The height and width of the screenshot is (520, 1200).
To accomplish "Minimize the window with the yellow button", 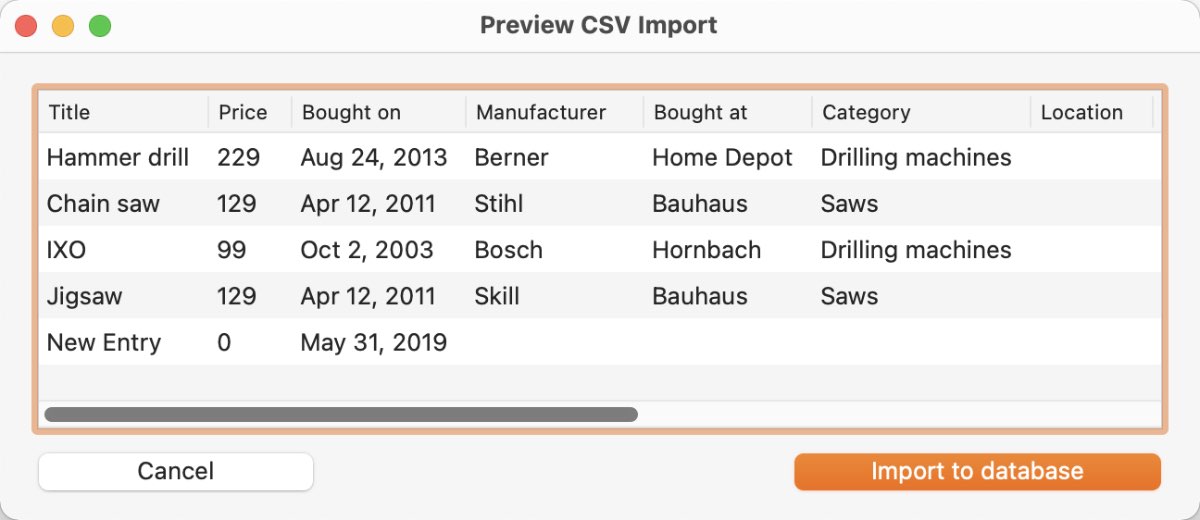I will click(63, 26).
